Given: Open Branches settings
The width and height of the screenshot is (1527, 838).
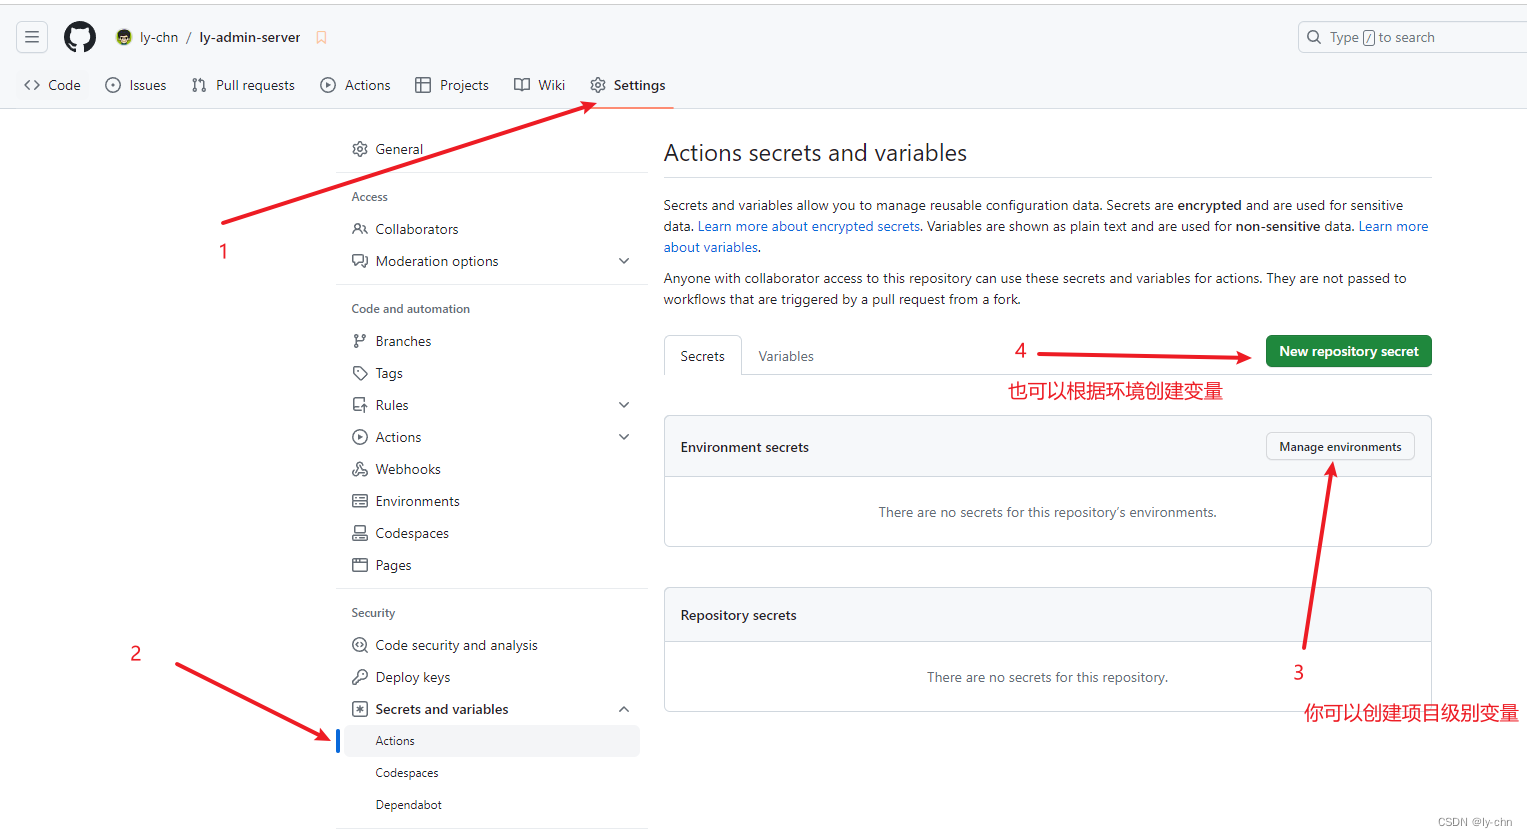Looking at the screenshot, I should tap(403, 340).
